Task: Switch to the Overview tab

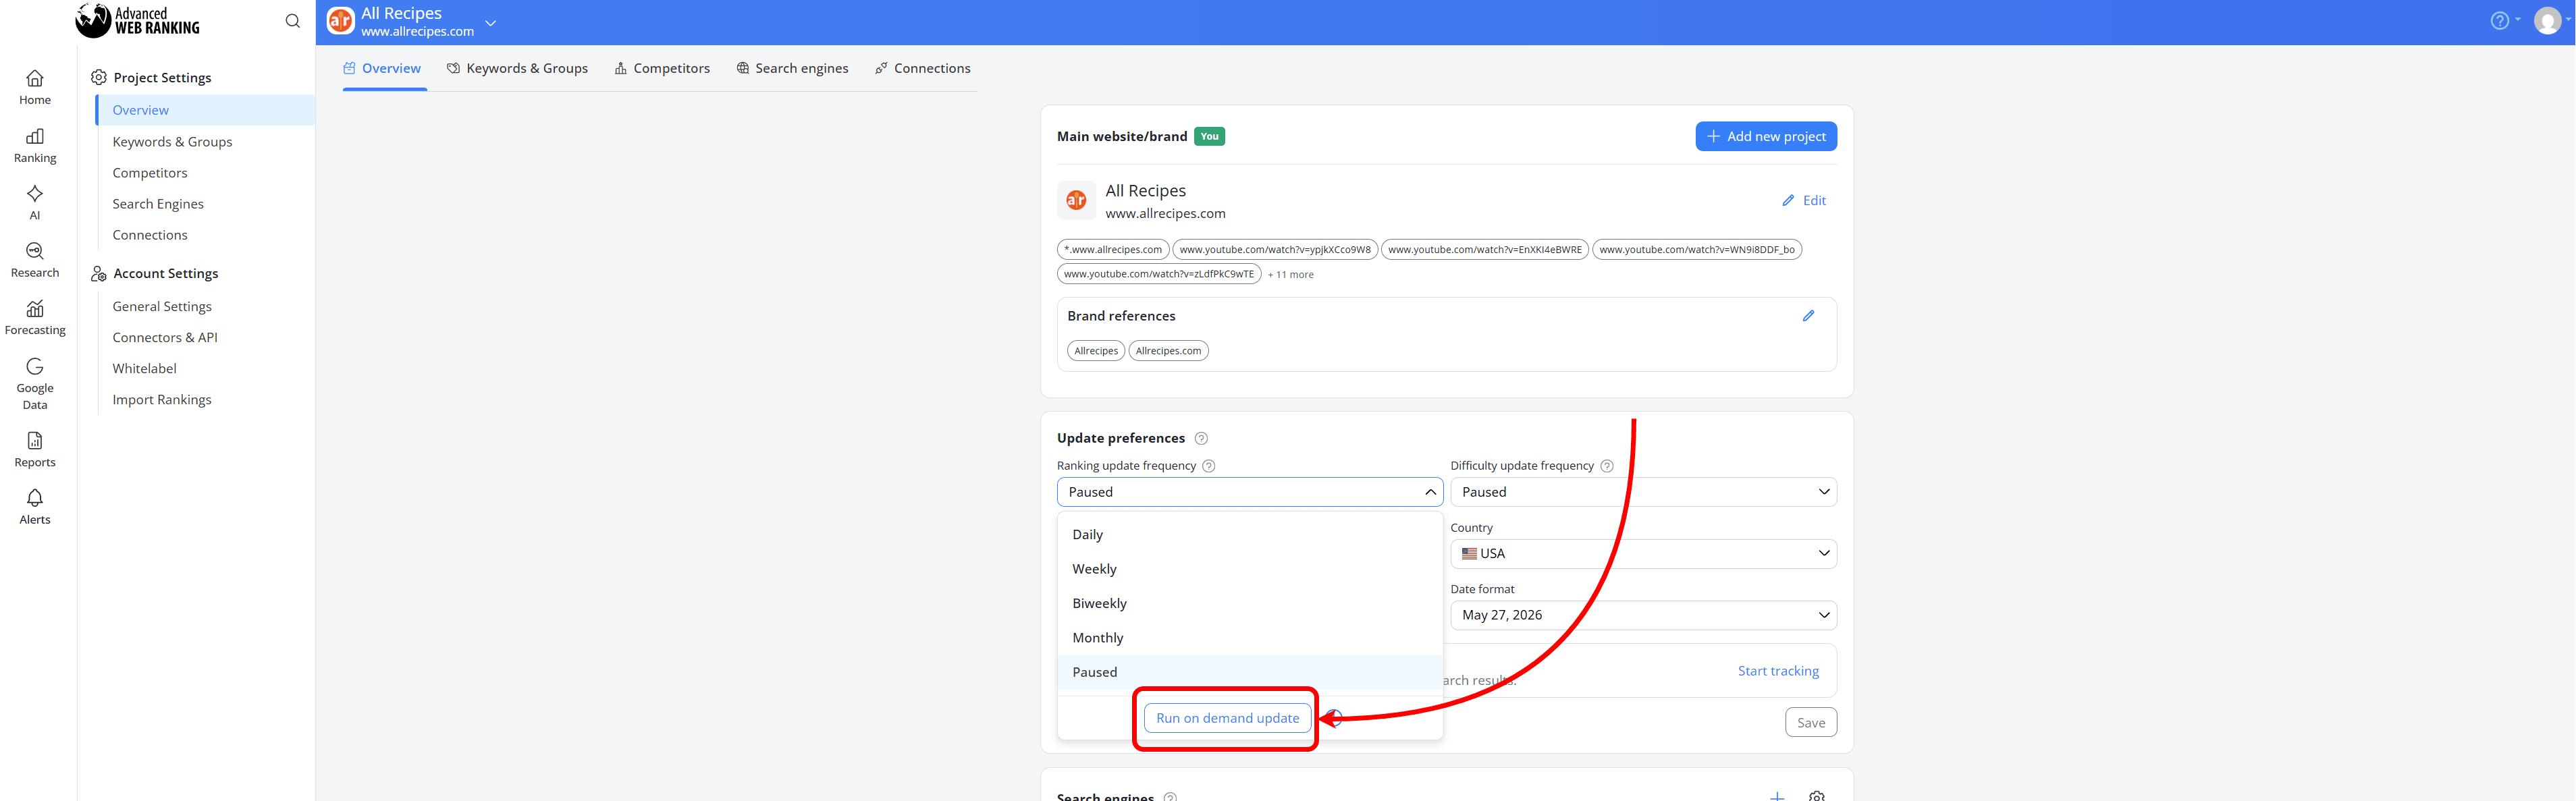Action: pyautogui.click(x=382, y=68)
